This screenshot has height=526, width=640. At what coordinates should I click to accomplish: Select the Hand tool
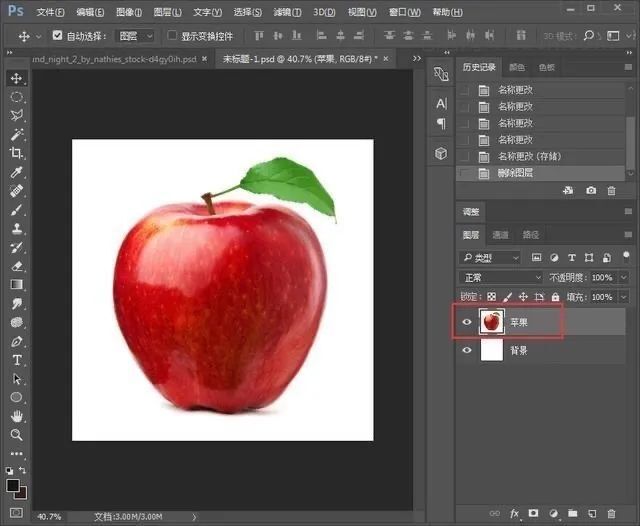16,416
